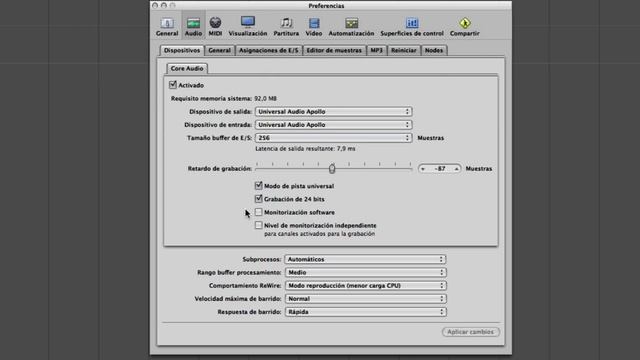The height and width of the screenshot is (360, 640).
Task: Open the Nodes tab
Action: click(x=433, y=50)
